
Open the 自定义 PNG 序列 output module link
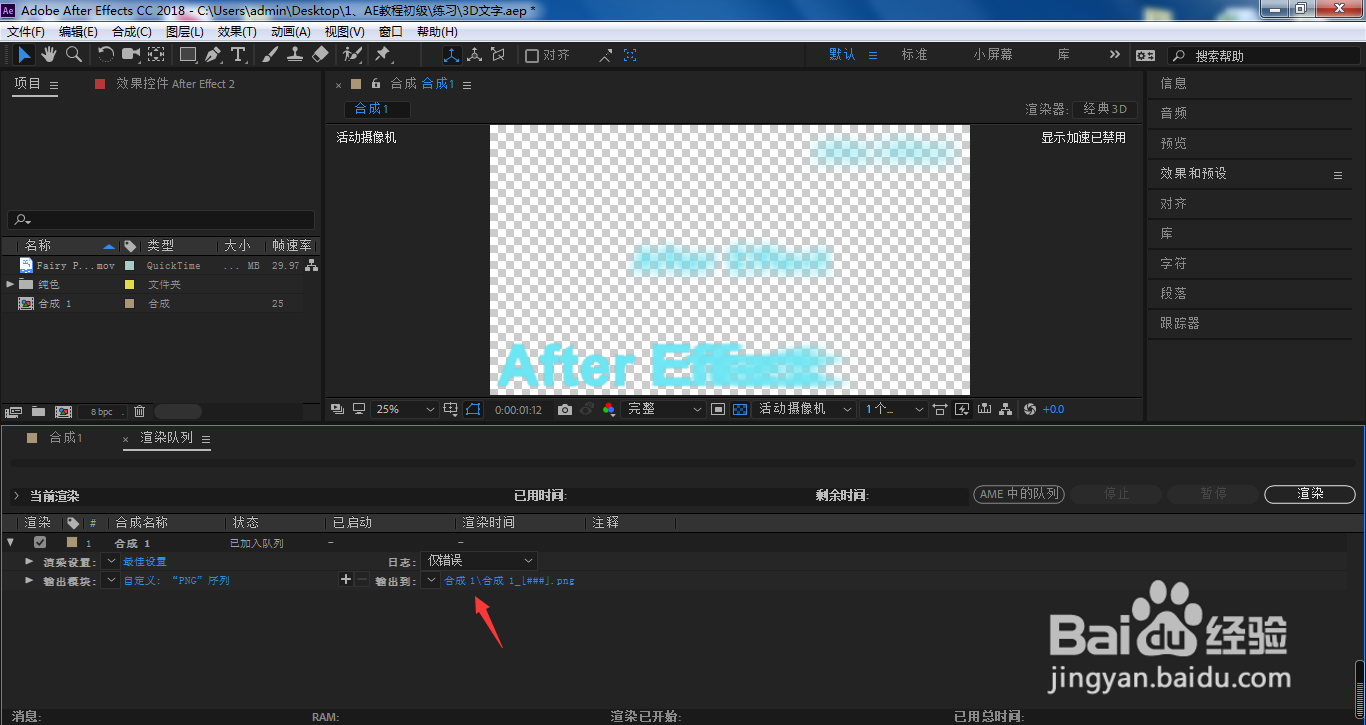pos(176,580)
